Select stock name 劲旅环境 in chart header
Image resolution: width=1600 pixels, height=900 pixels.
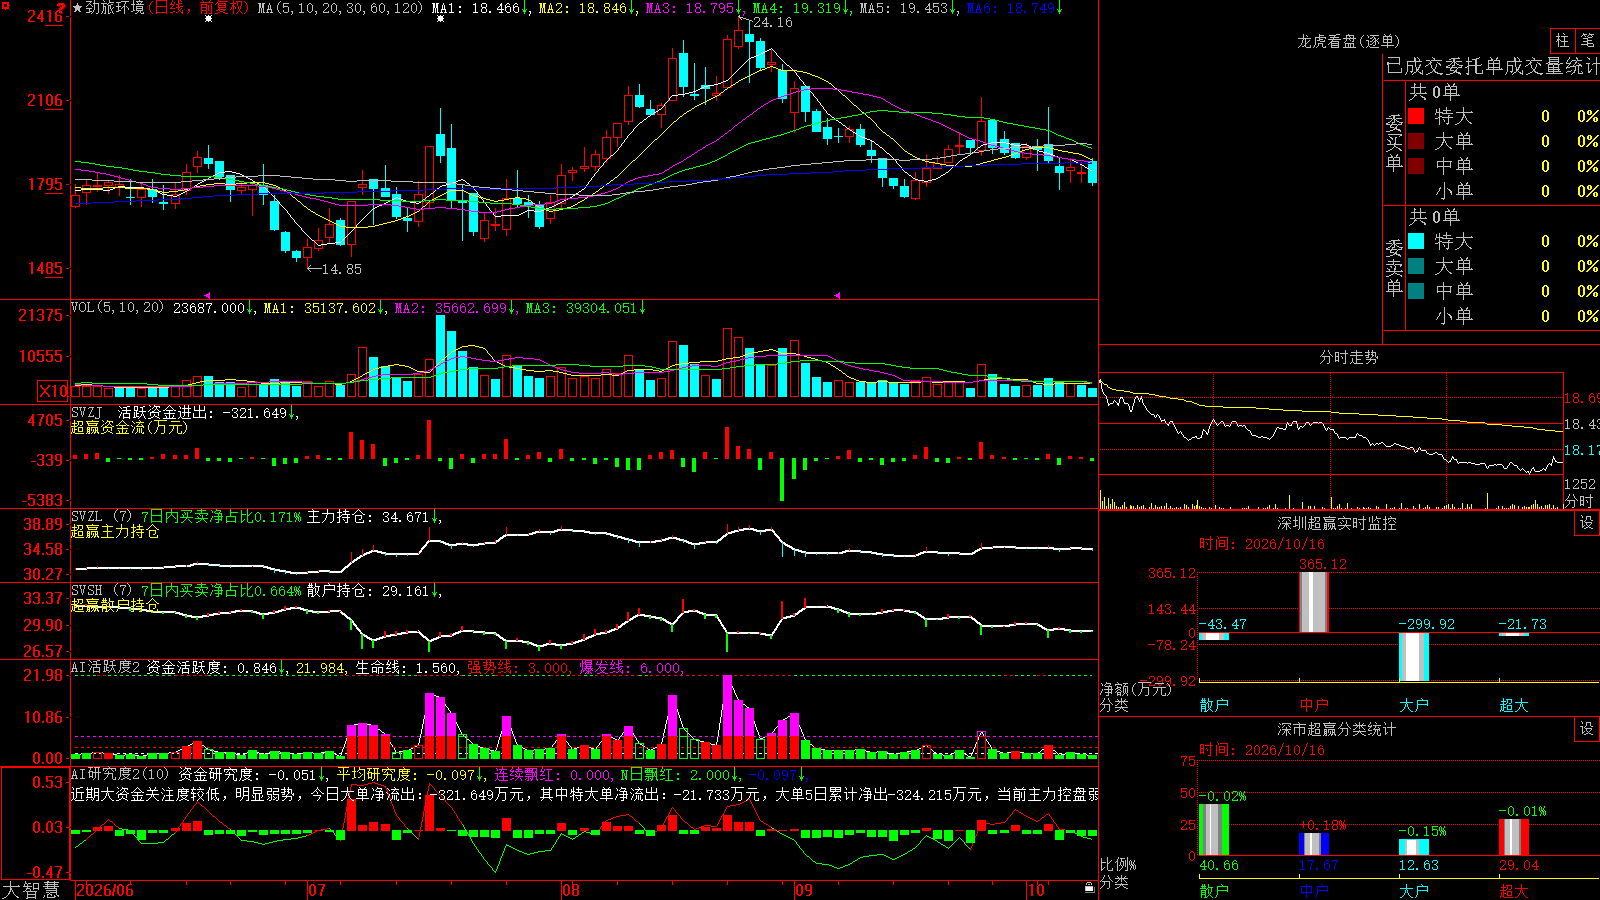pos(115,8)
